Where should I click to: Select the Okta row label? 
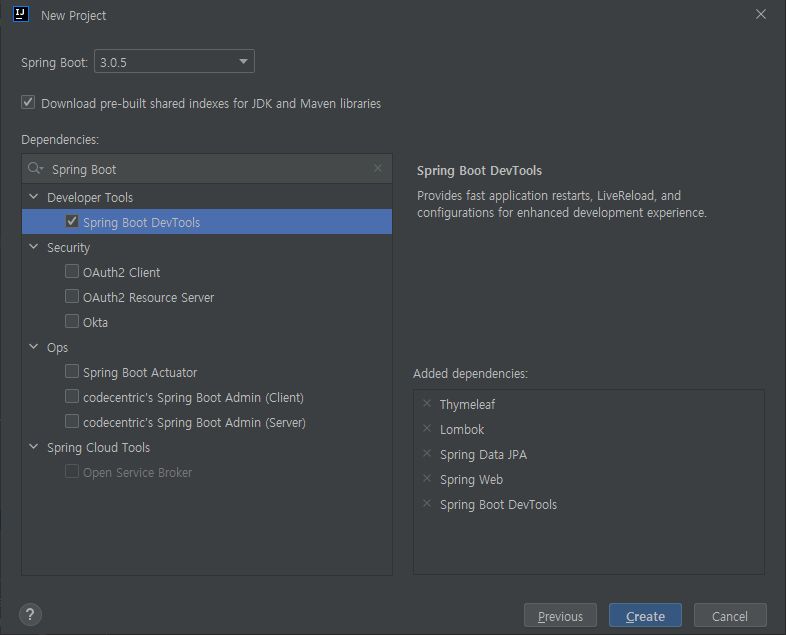95,323
